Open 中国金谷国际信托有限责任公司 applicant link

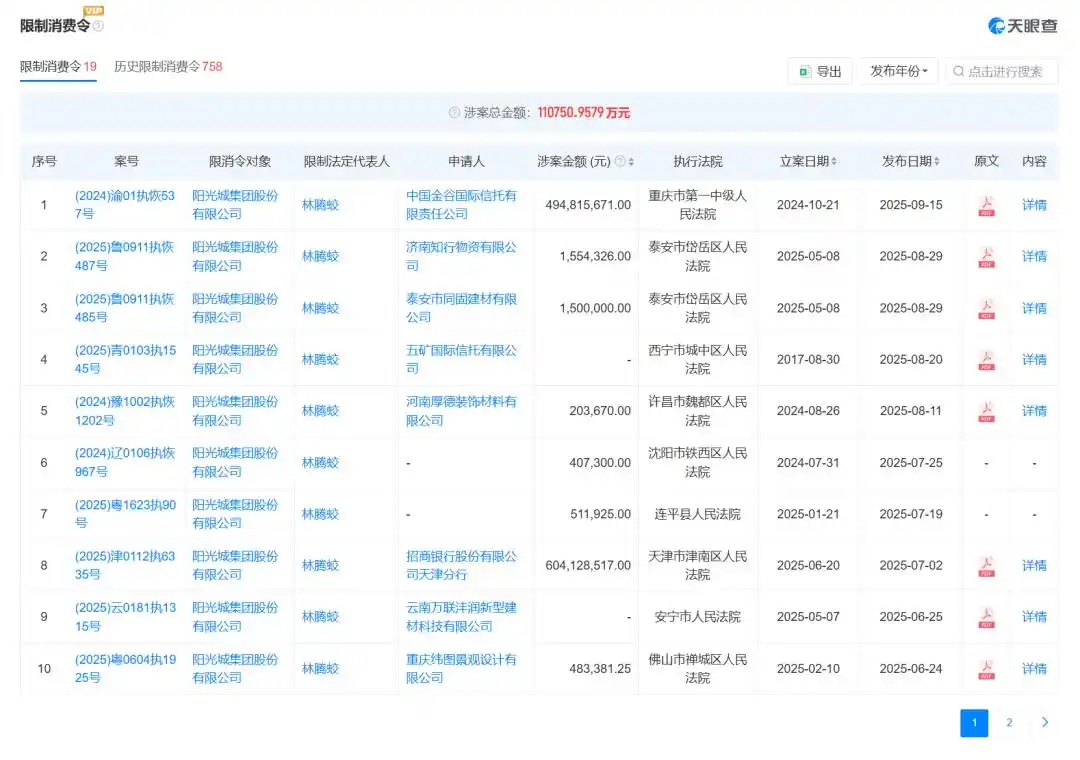[461, 205]
